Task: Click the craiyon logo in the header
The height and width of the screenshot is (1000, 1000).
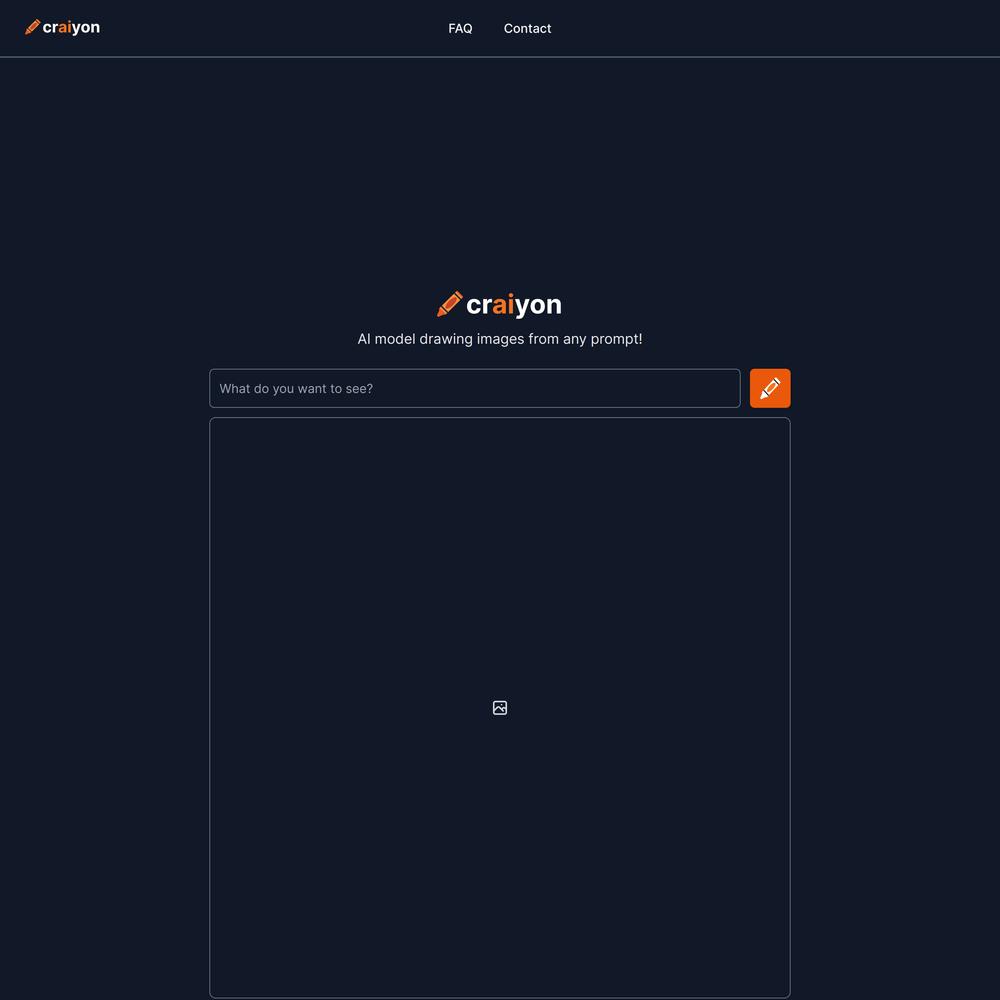Action: [x=62, y=27]
